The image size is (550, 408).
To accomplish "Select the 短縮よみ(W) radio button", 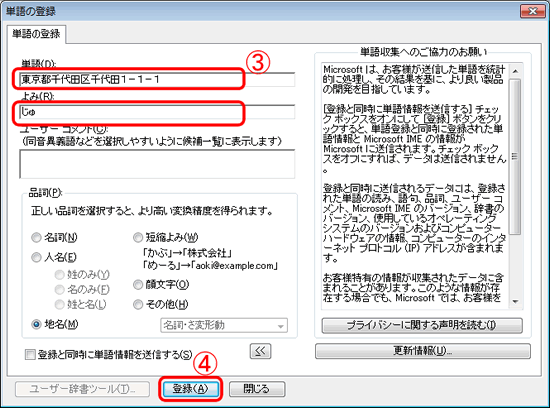I will pyautogui.click(x=138, y=238).
